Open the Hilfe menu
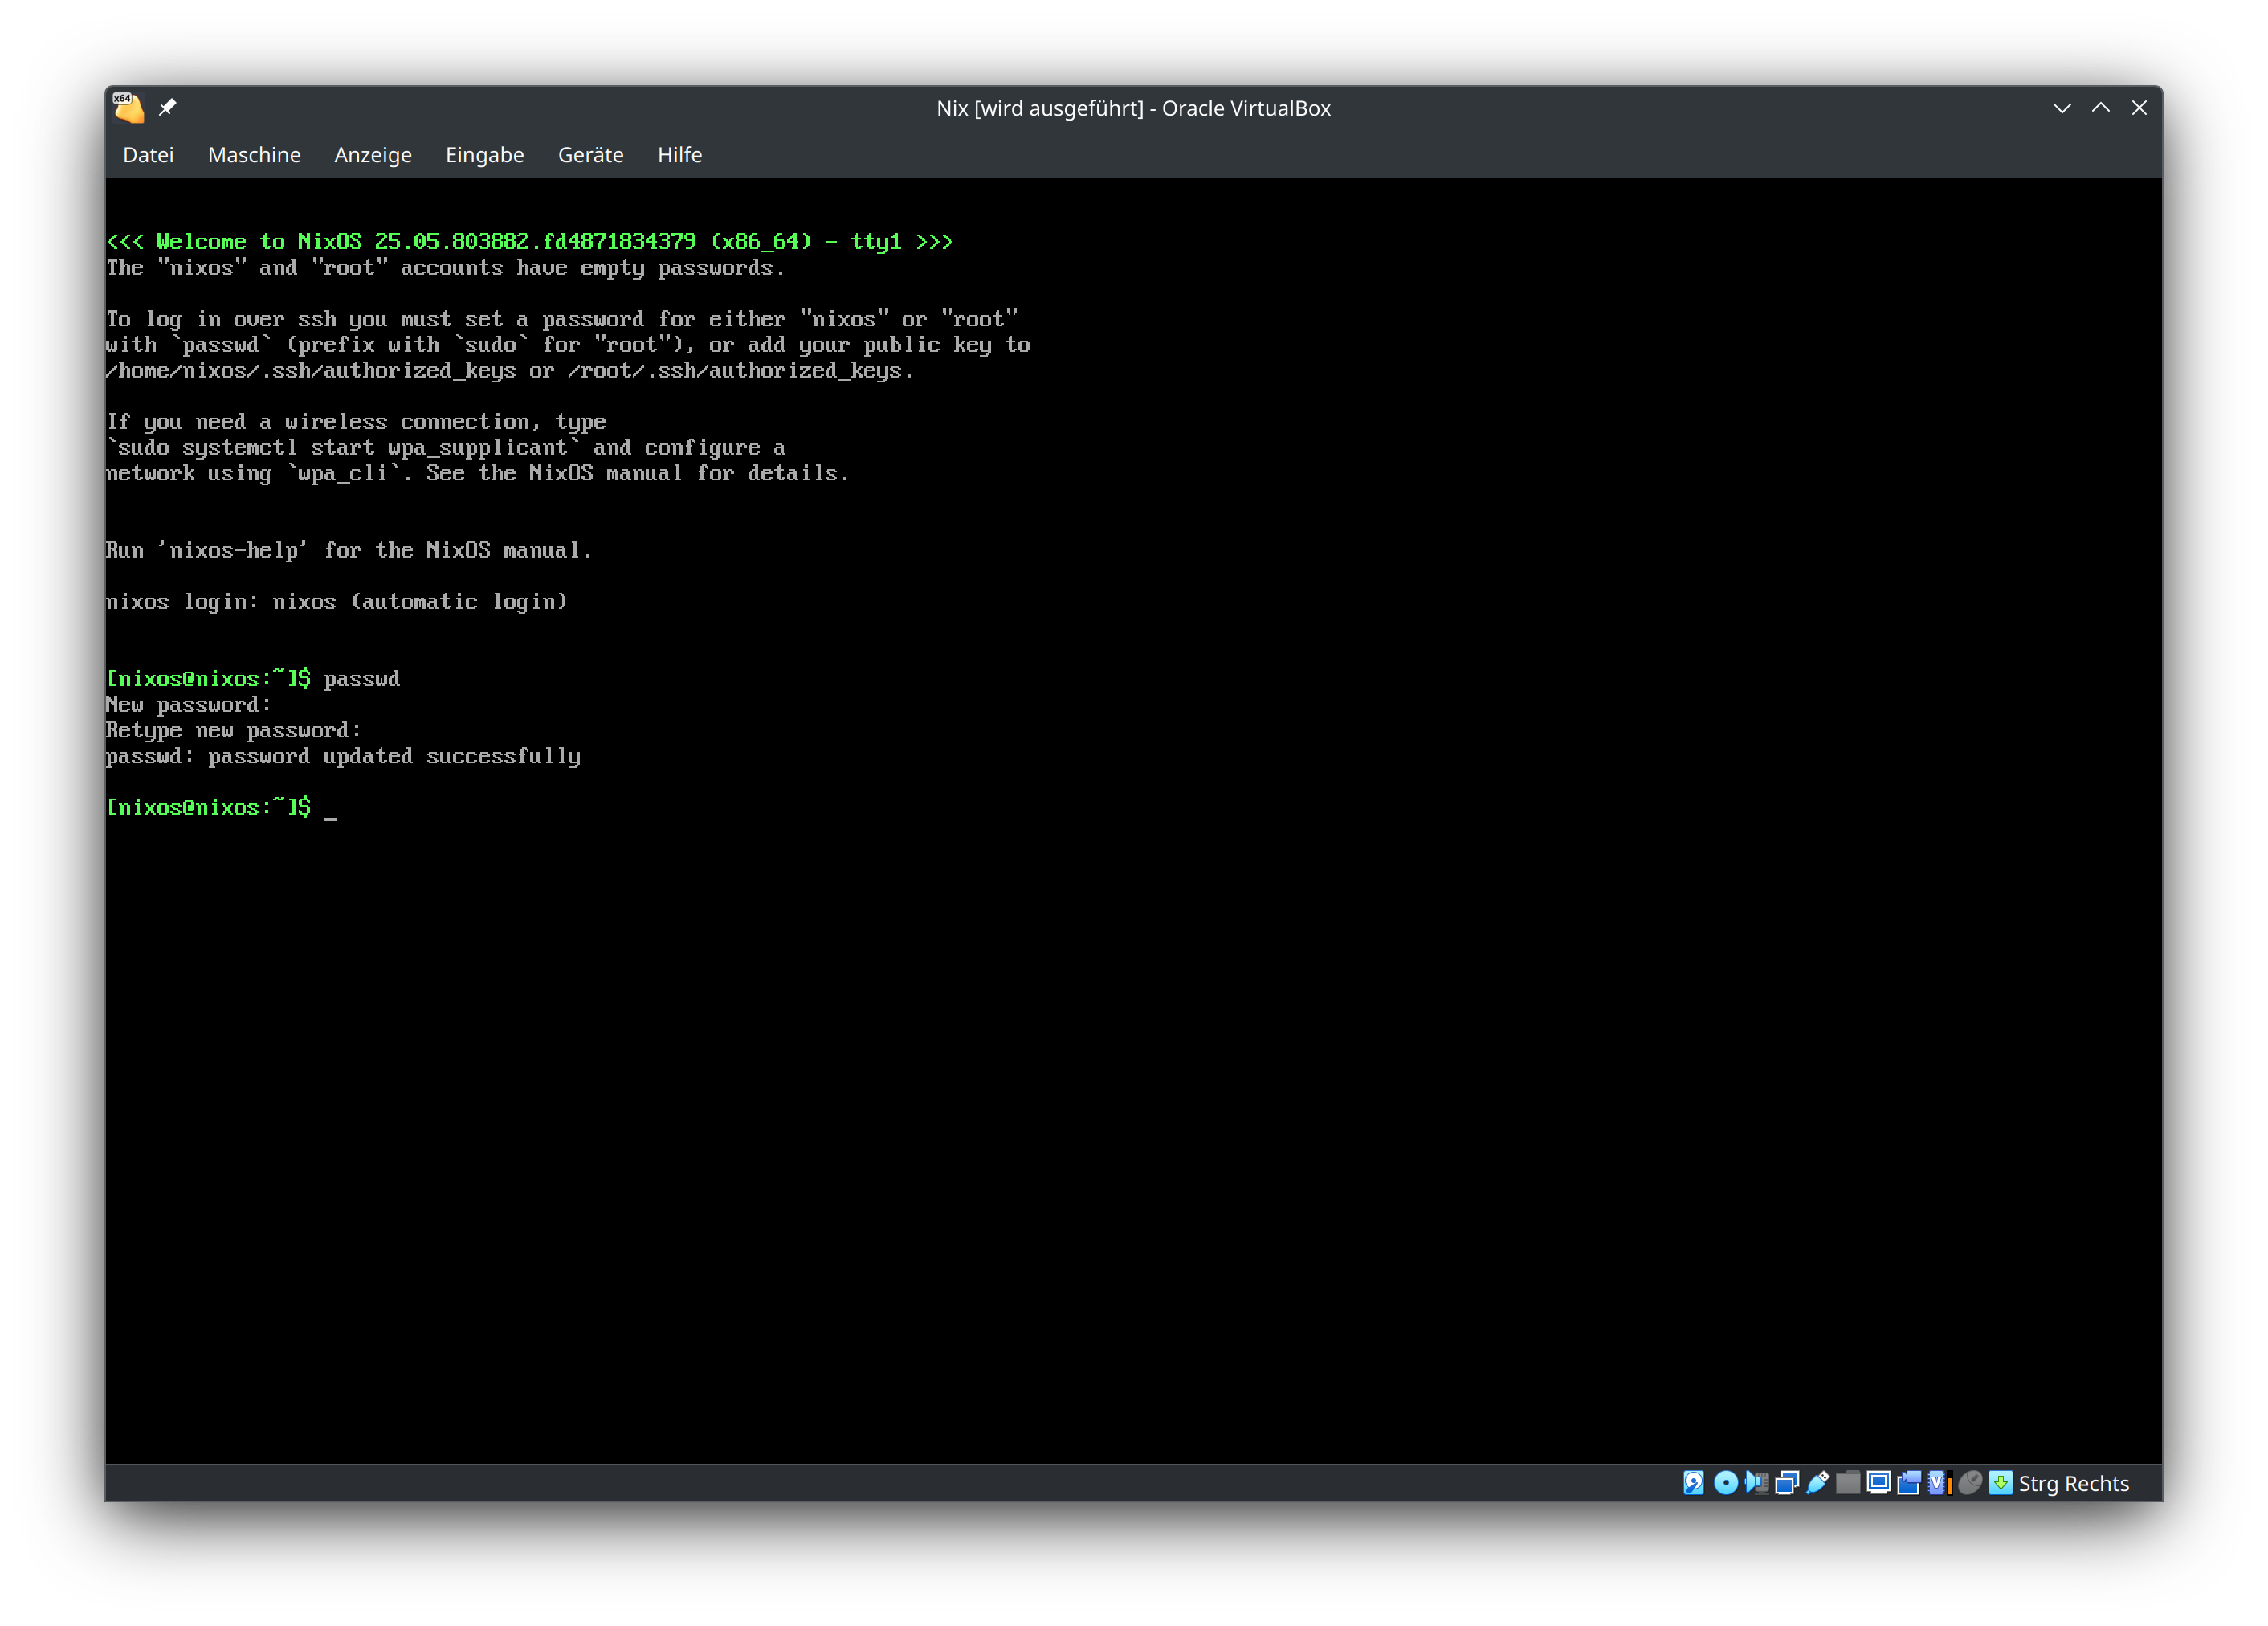This screenshot has width=2268, height=1626. [x=680, y=155]
